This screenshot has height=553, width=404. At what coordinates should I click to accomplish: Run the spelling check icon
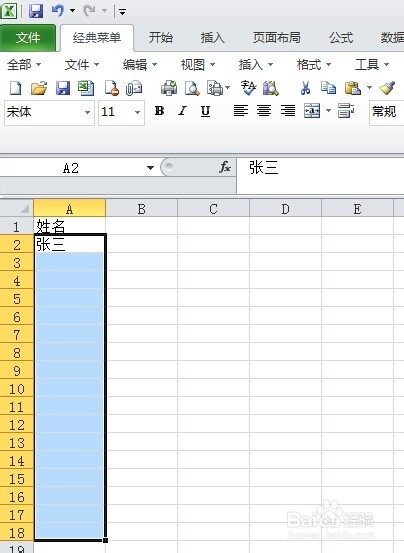(x=249, y=88)
